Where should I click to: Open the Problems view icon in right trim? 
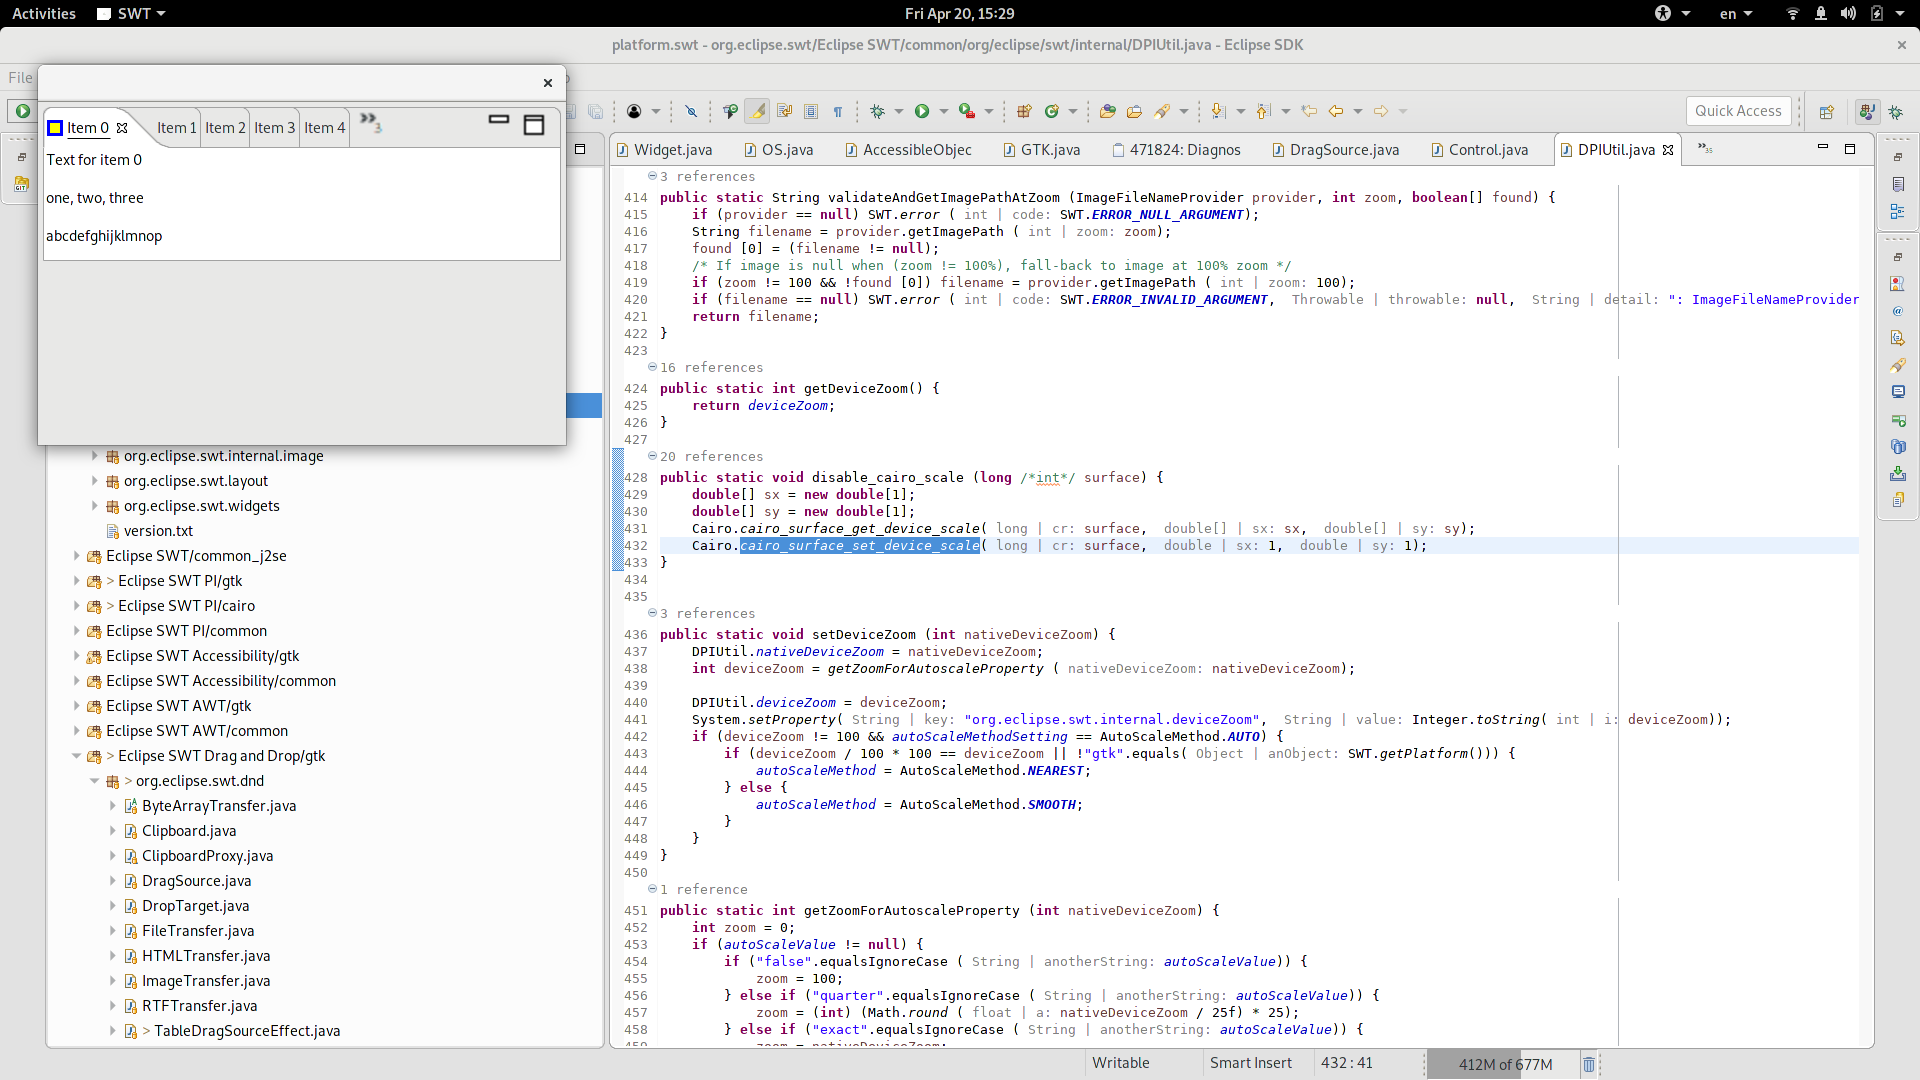tap(1898, 284)
